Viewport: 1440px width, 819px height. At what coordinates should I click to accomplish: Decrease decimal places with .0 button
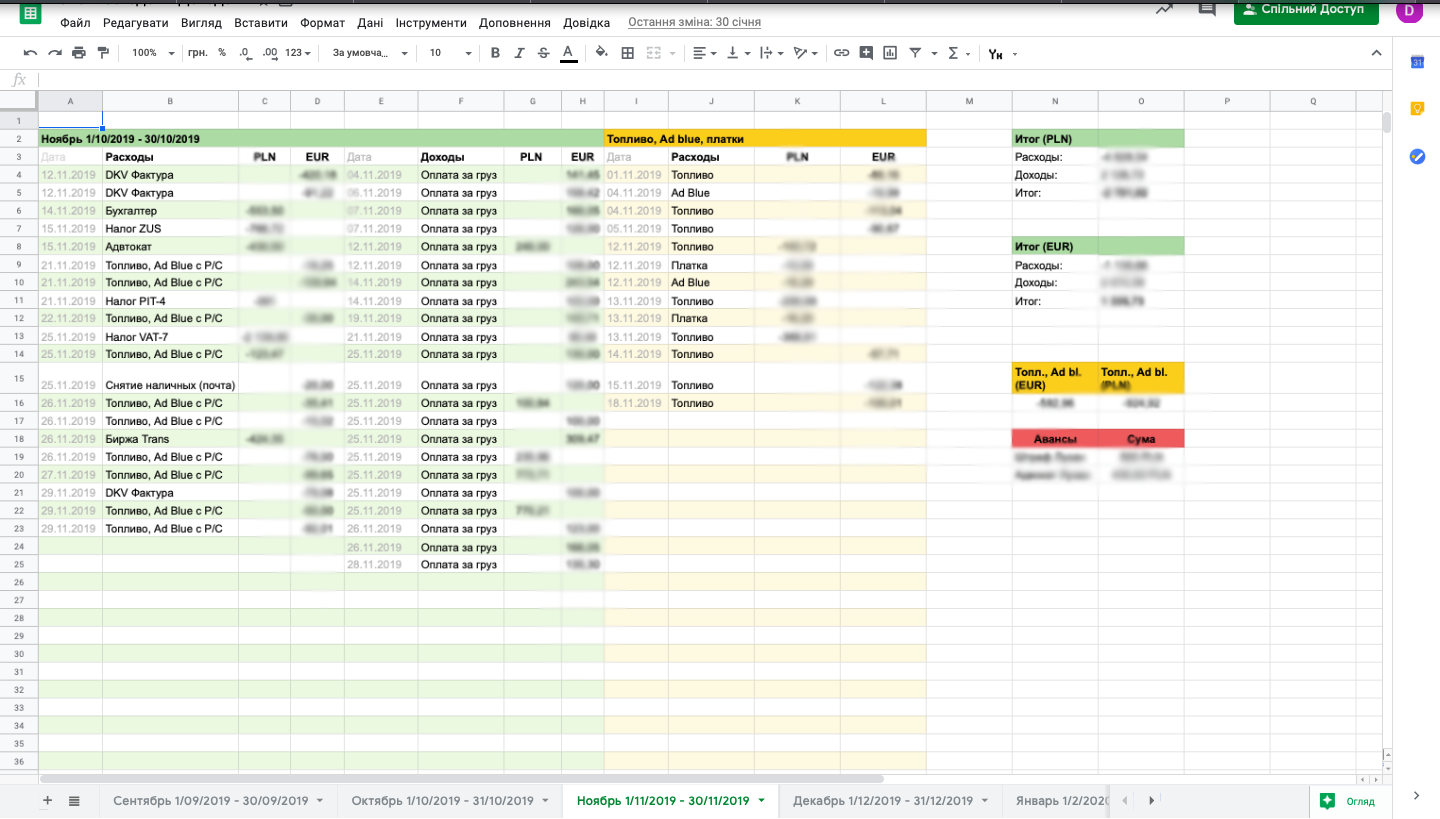[x=246, y=53]
